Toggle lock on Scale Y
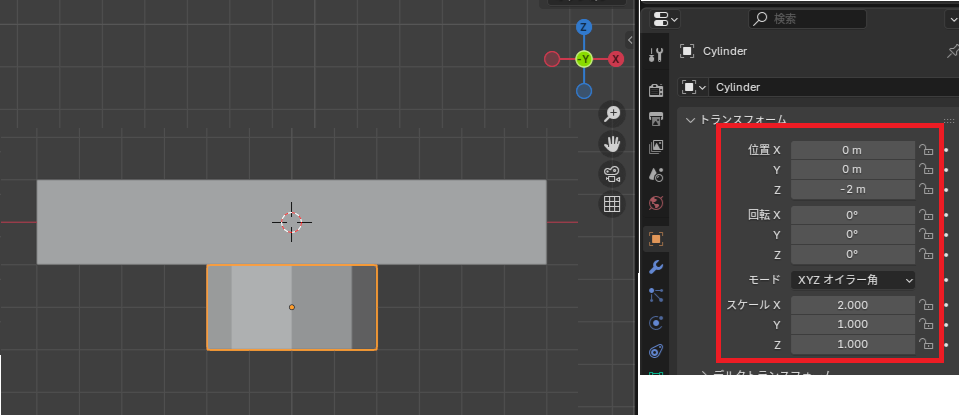 tap(927, 325)
